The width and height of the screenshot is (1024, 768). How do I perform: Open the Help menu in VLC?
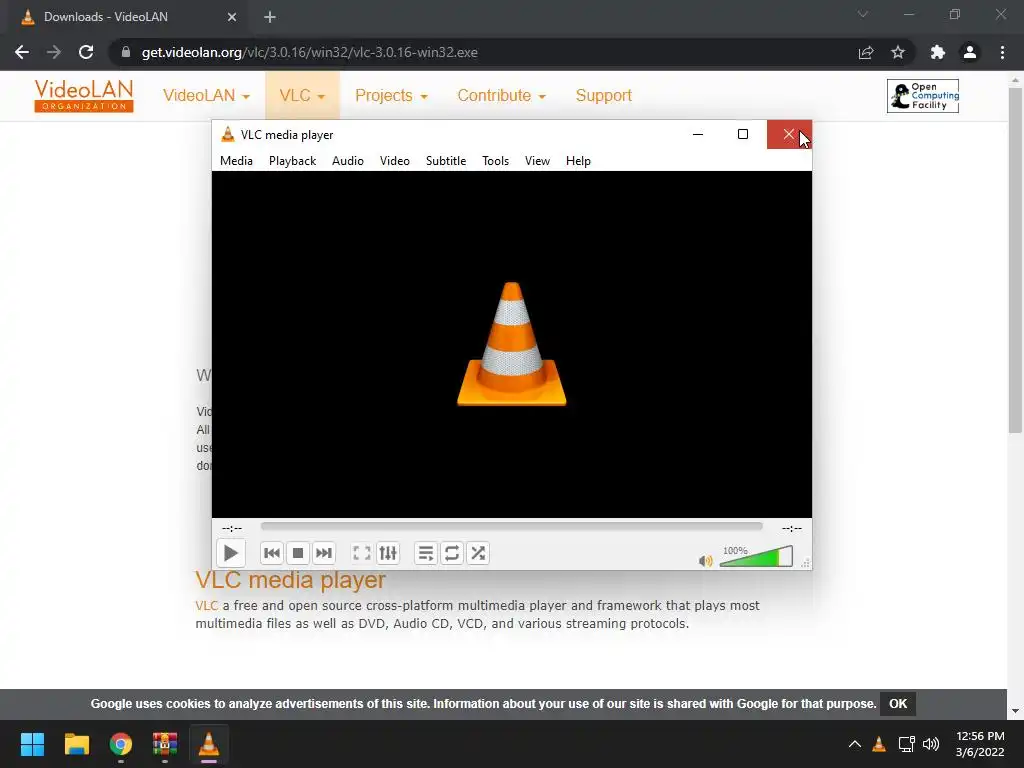point(578,161)
